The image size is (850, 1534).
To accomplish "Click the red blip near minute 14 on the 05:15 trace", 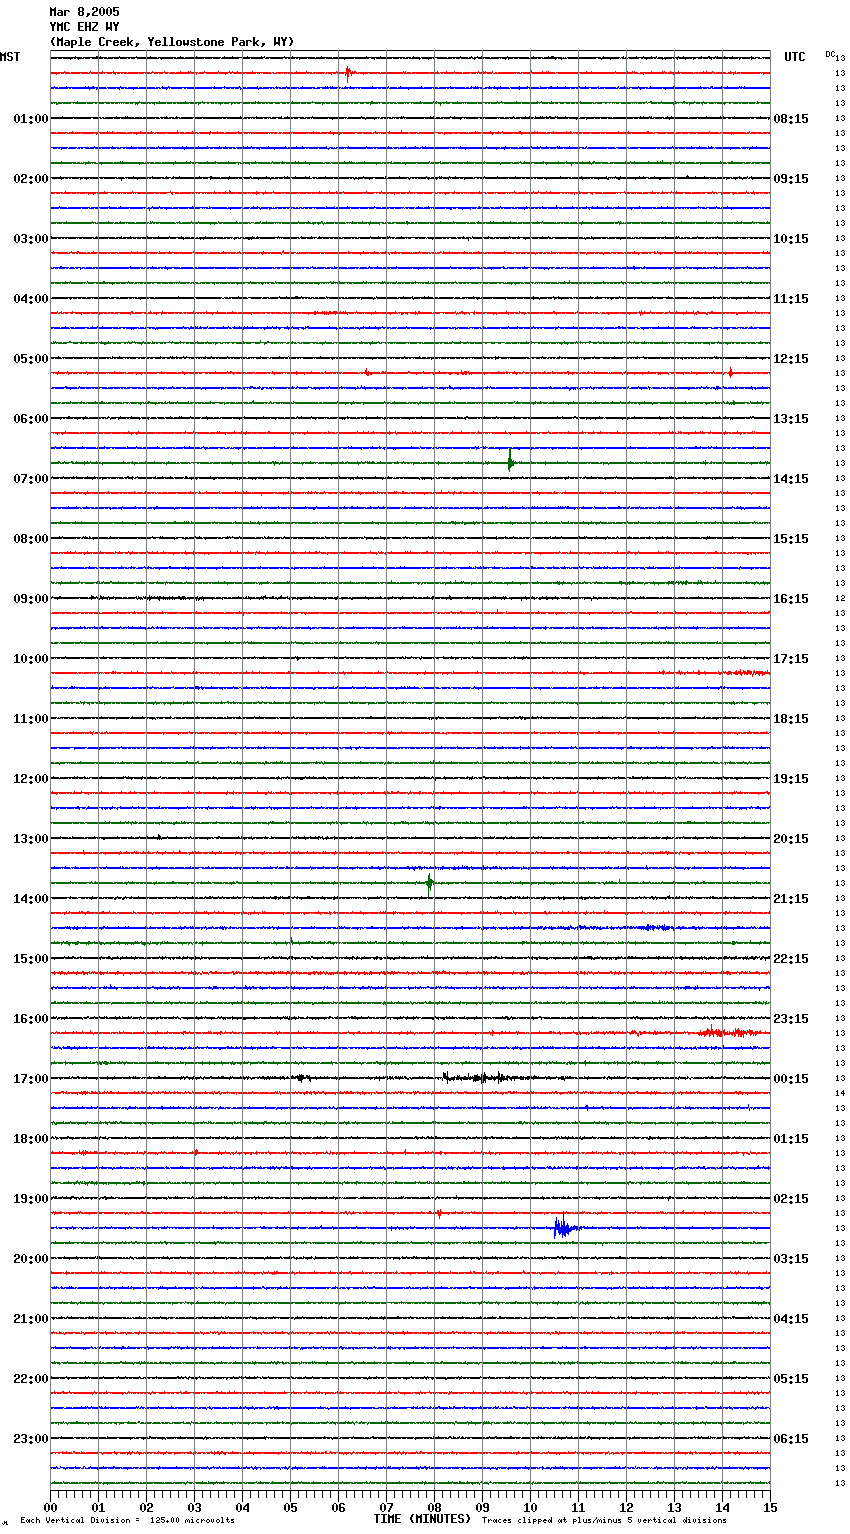I will point(730,373).
